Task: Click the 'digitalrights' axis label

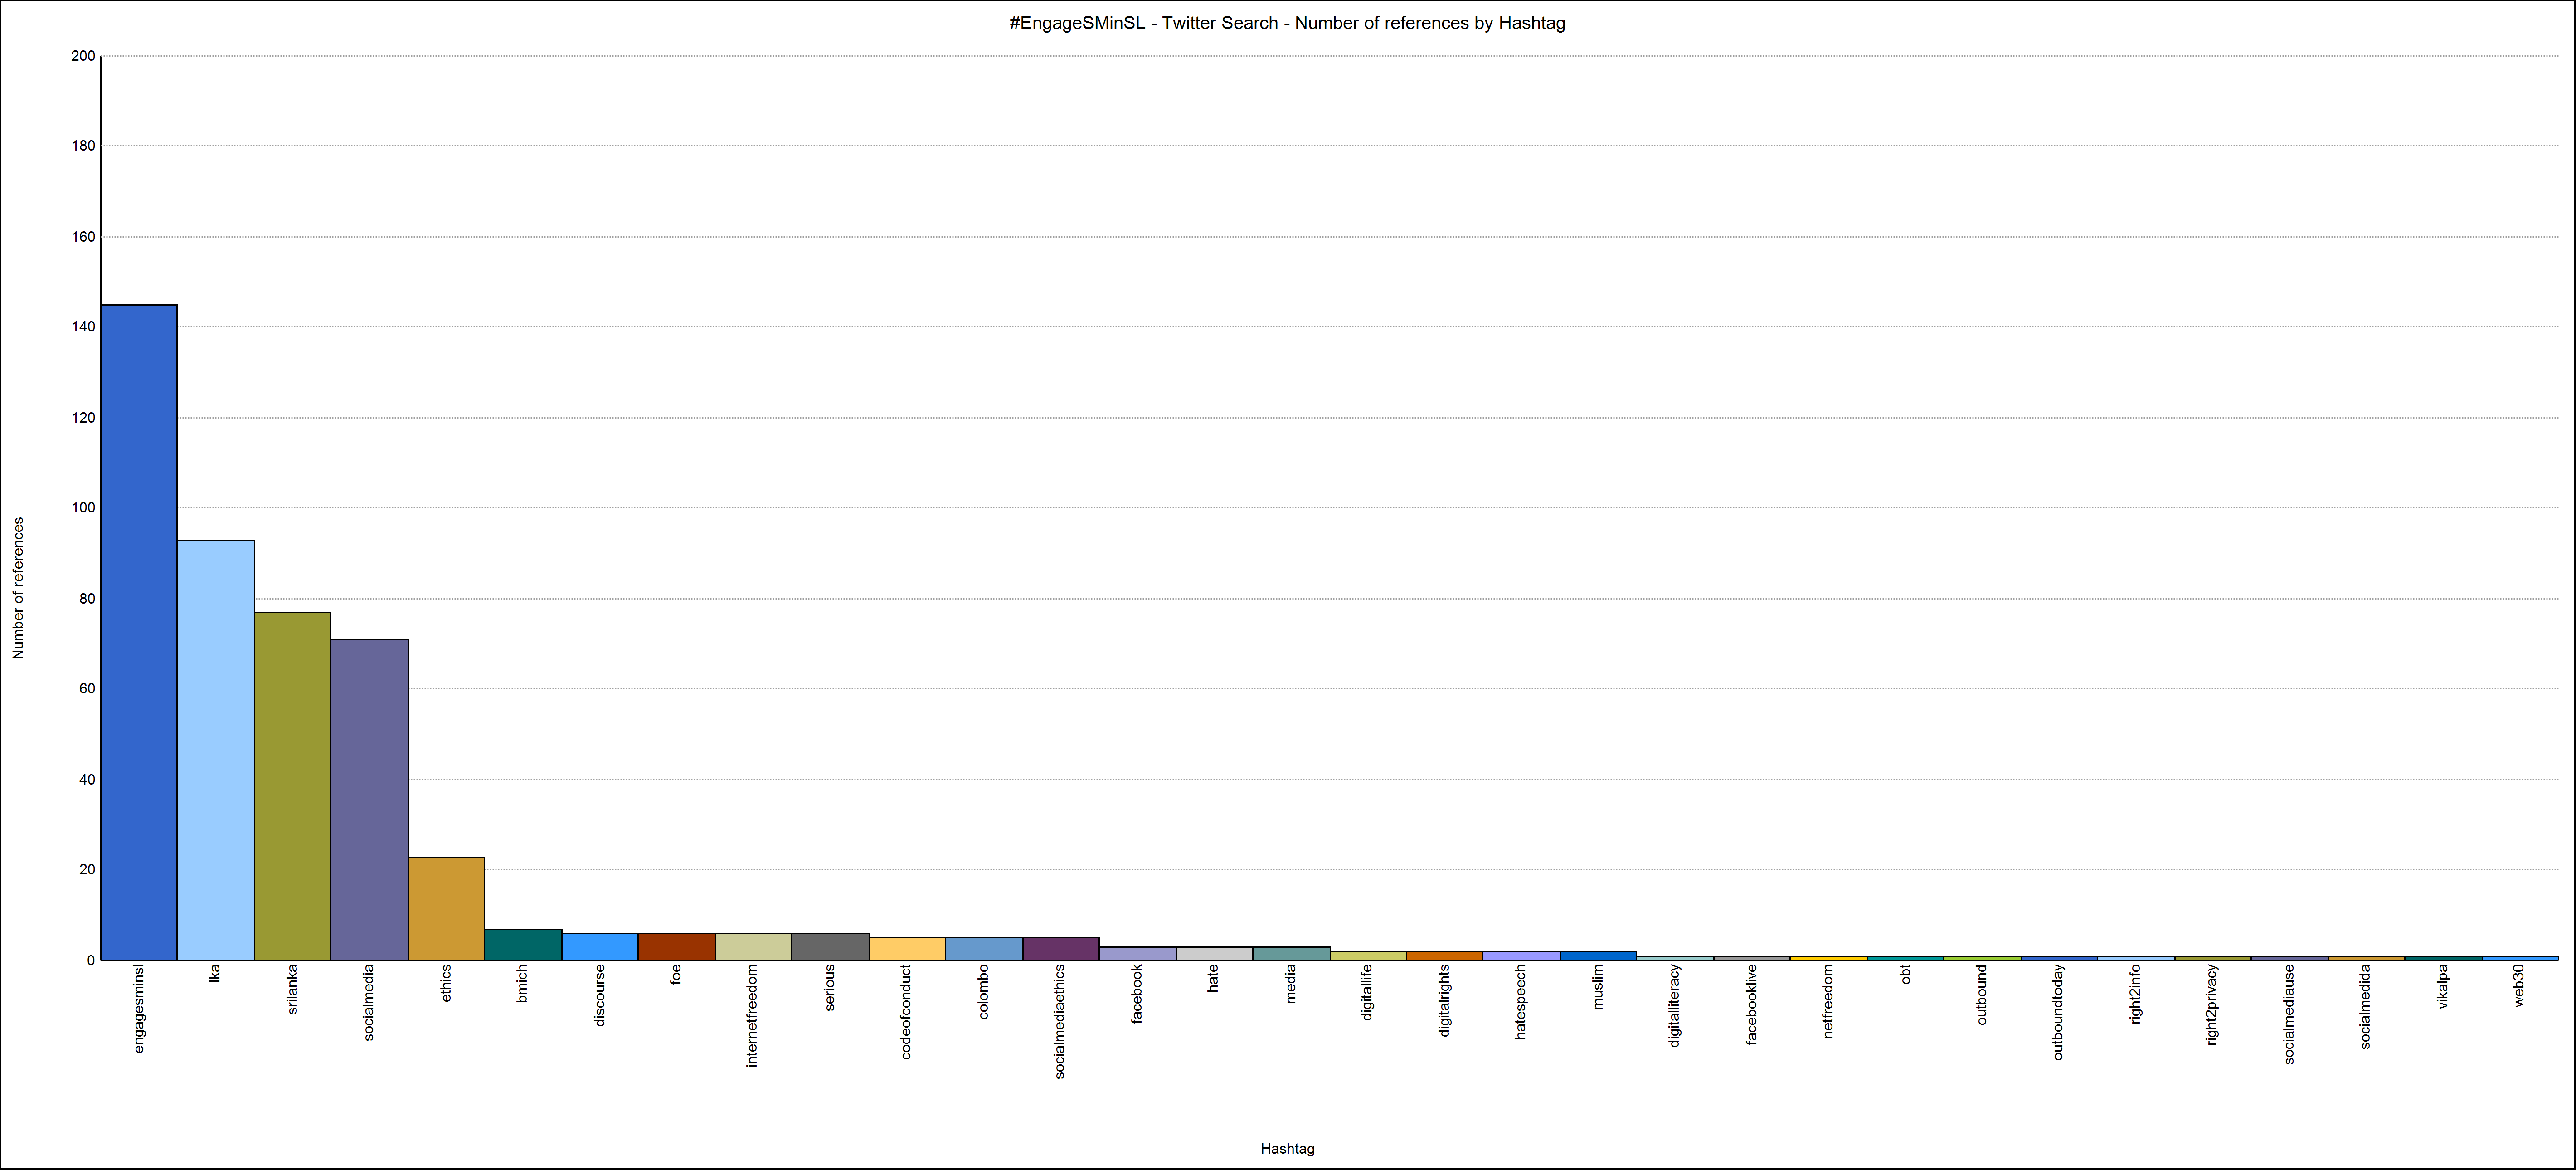Action: point(1444,1000)
